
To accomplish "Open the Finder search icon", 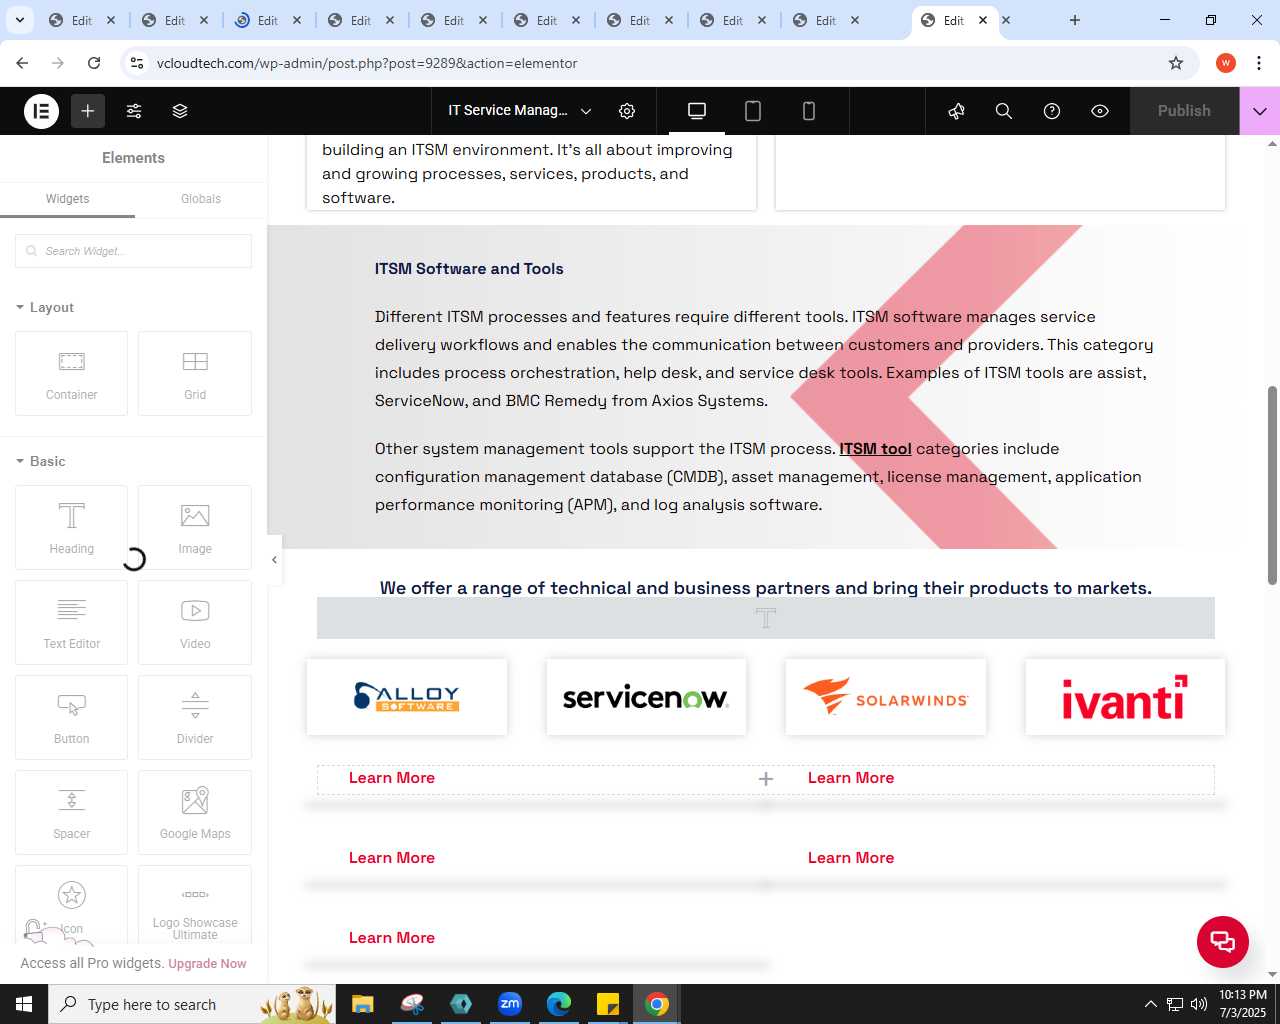I will tap(1004, 111).
